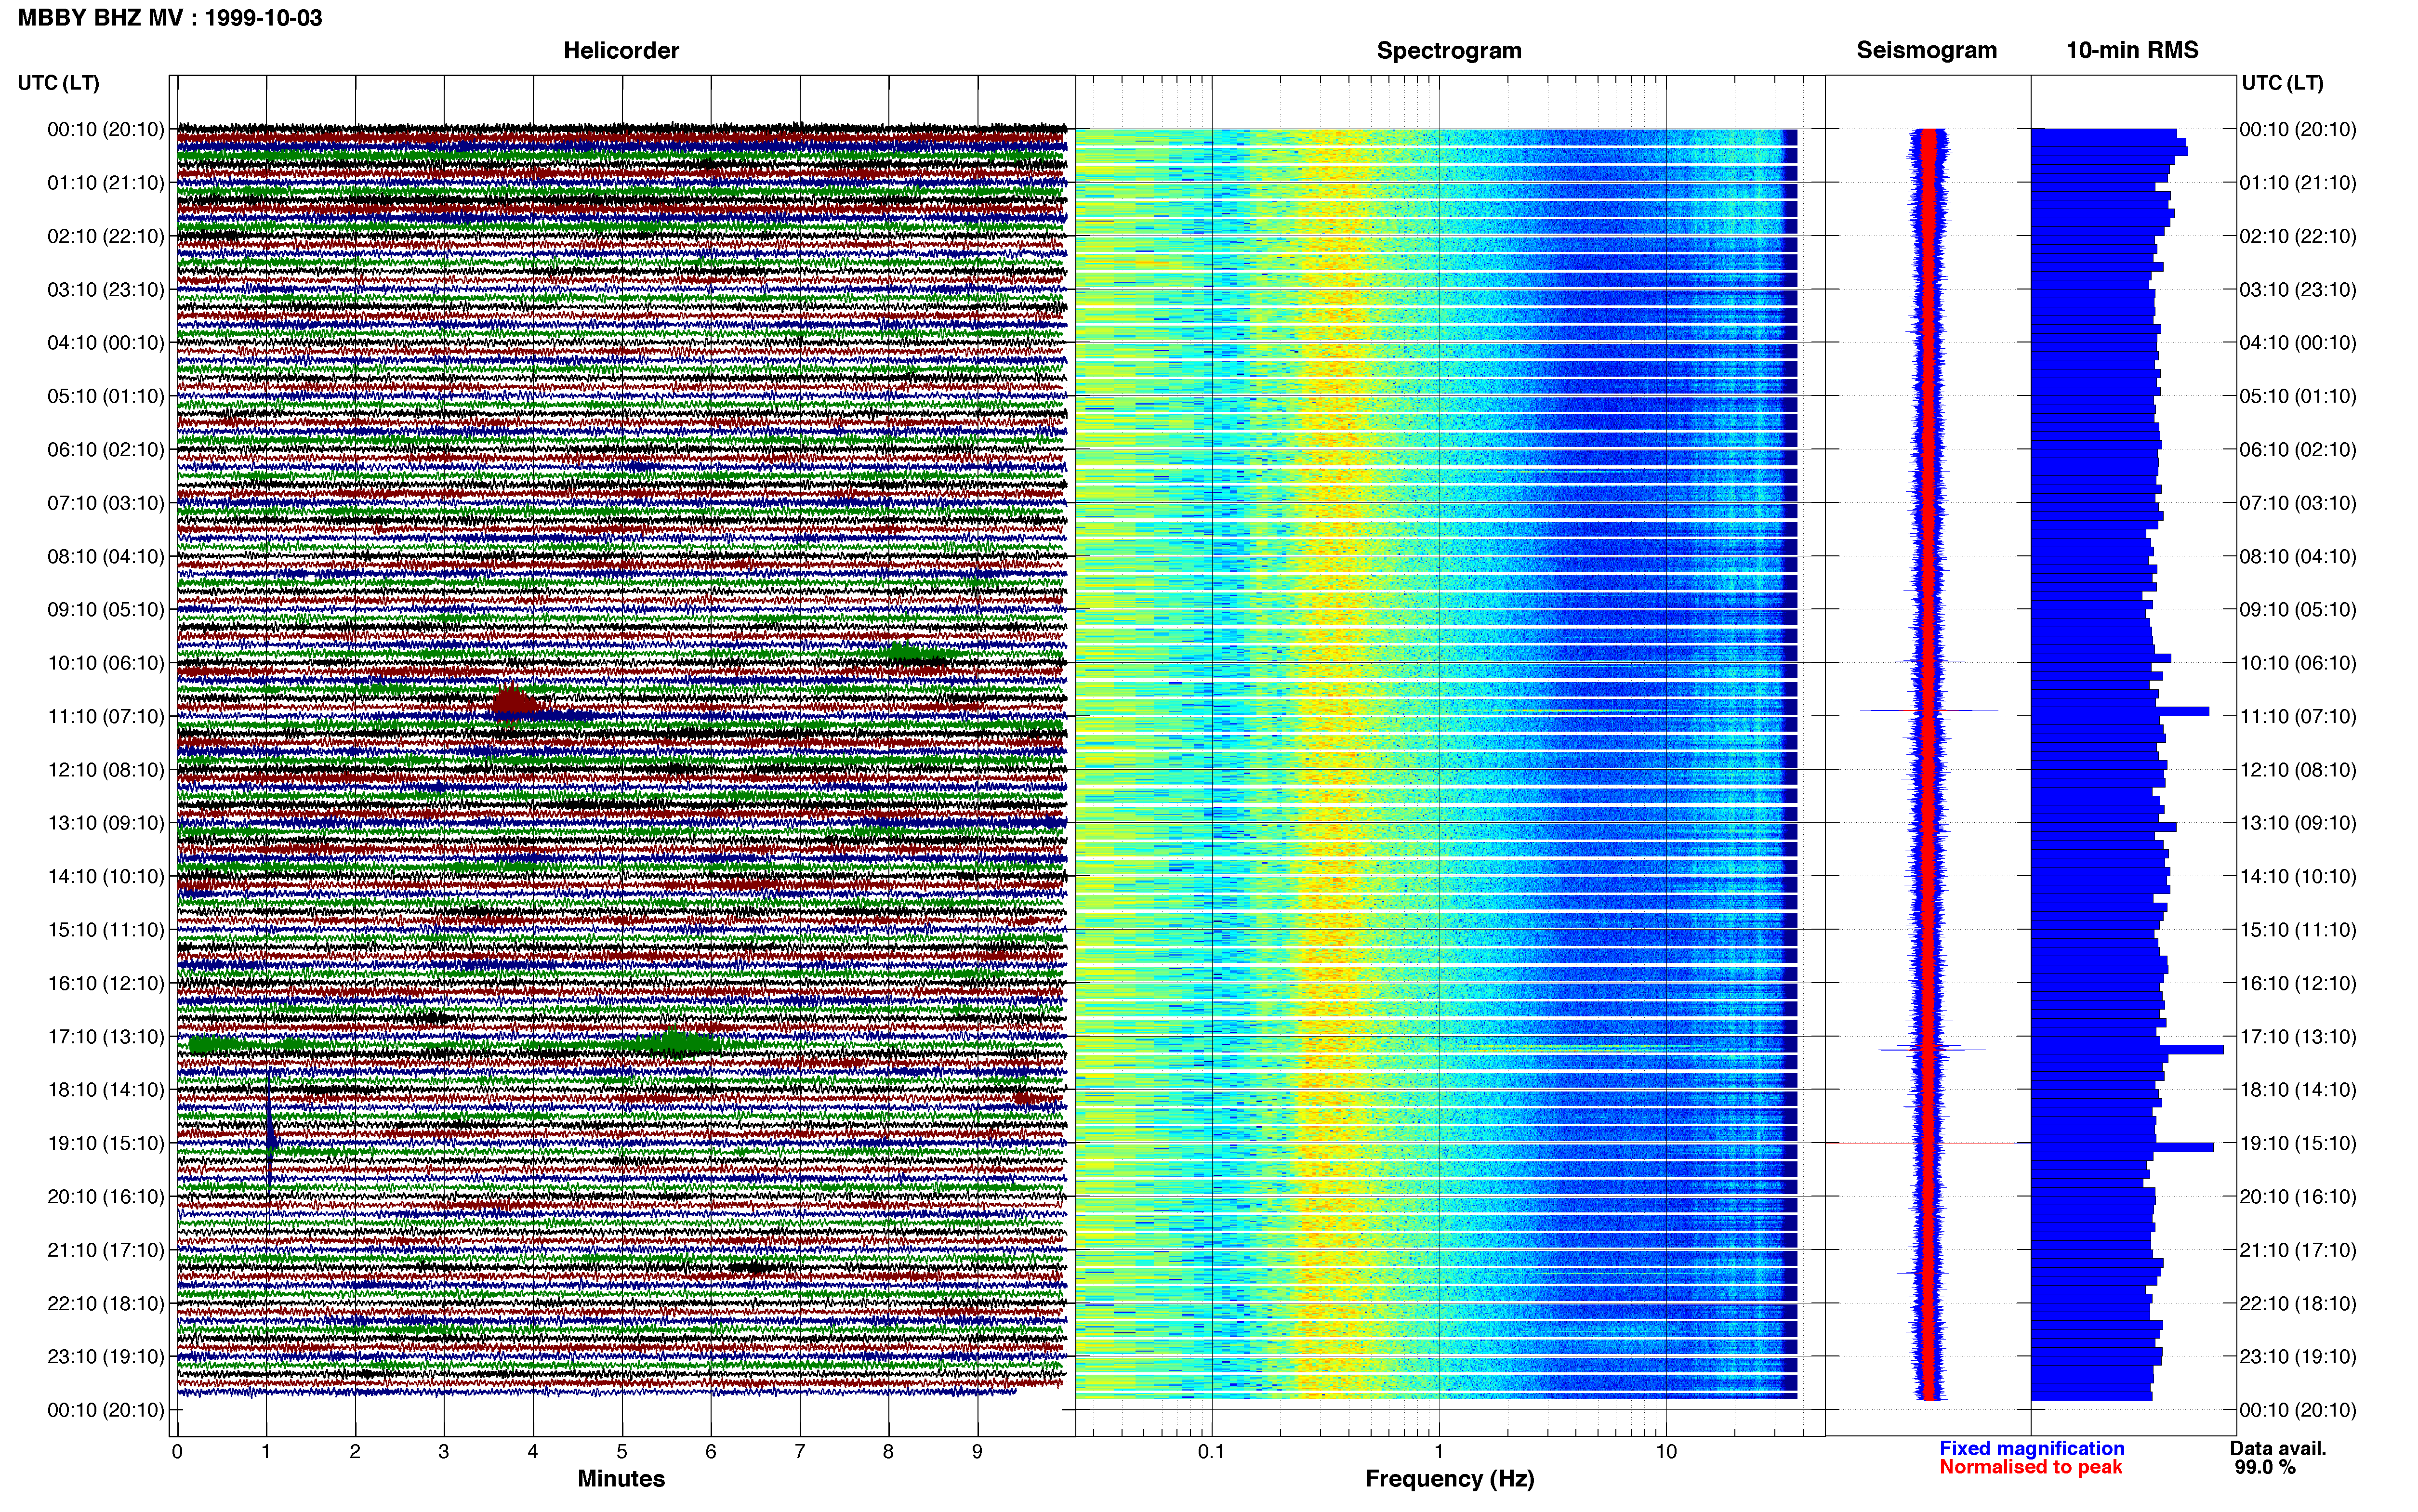2418x1512 pixels.
Task: Click left time label '18:10 (14:10)'
Action: coord(106,1090)
